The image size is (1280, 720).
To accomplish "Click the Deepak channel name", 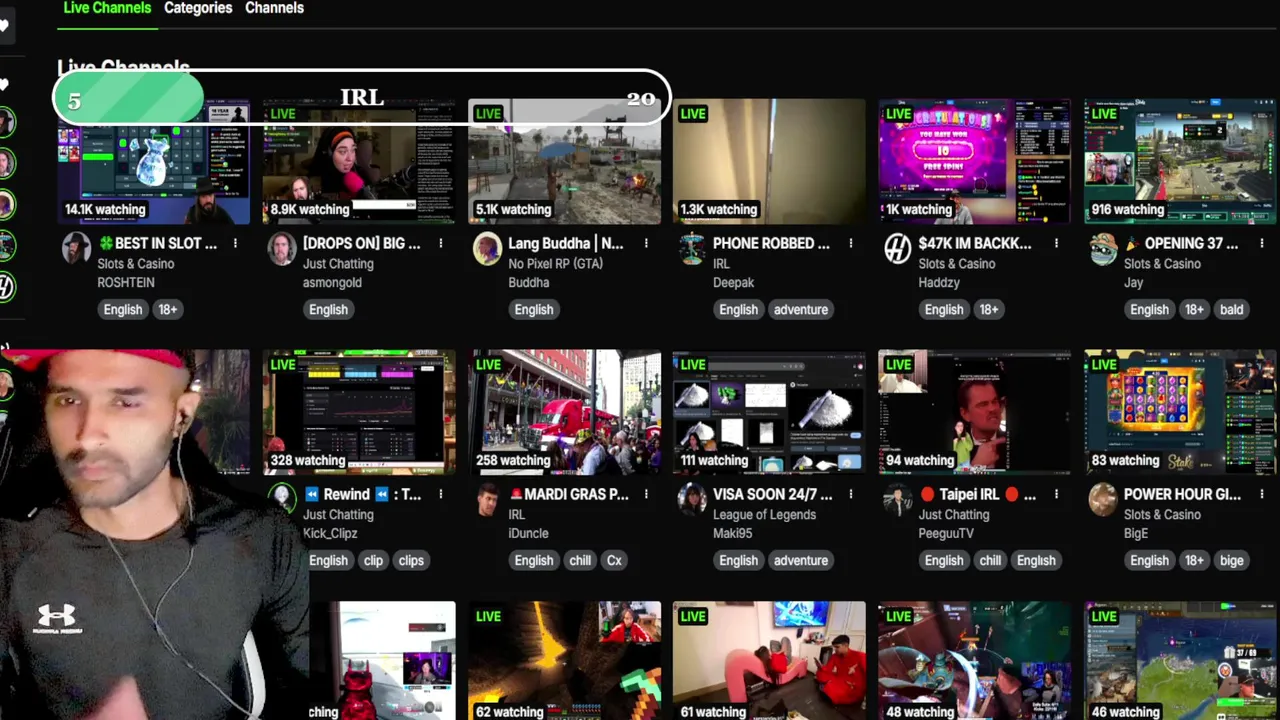I will coord(732,283).
